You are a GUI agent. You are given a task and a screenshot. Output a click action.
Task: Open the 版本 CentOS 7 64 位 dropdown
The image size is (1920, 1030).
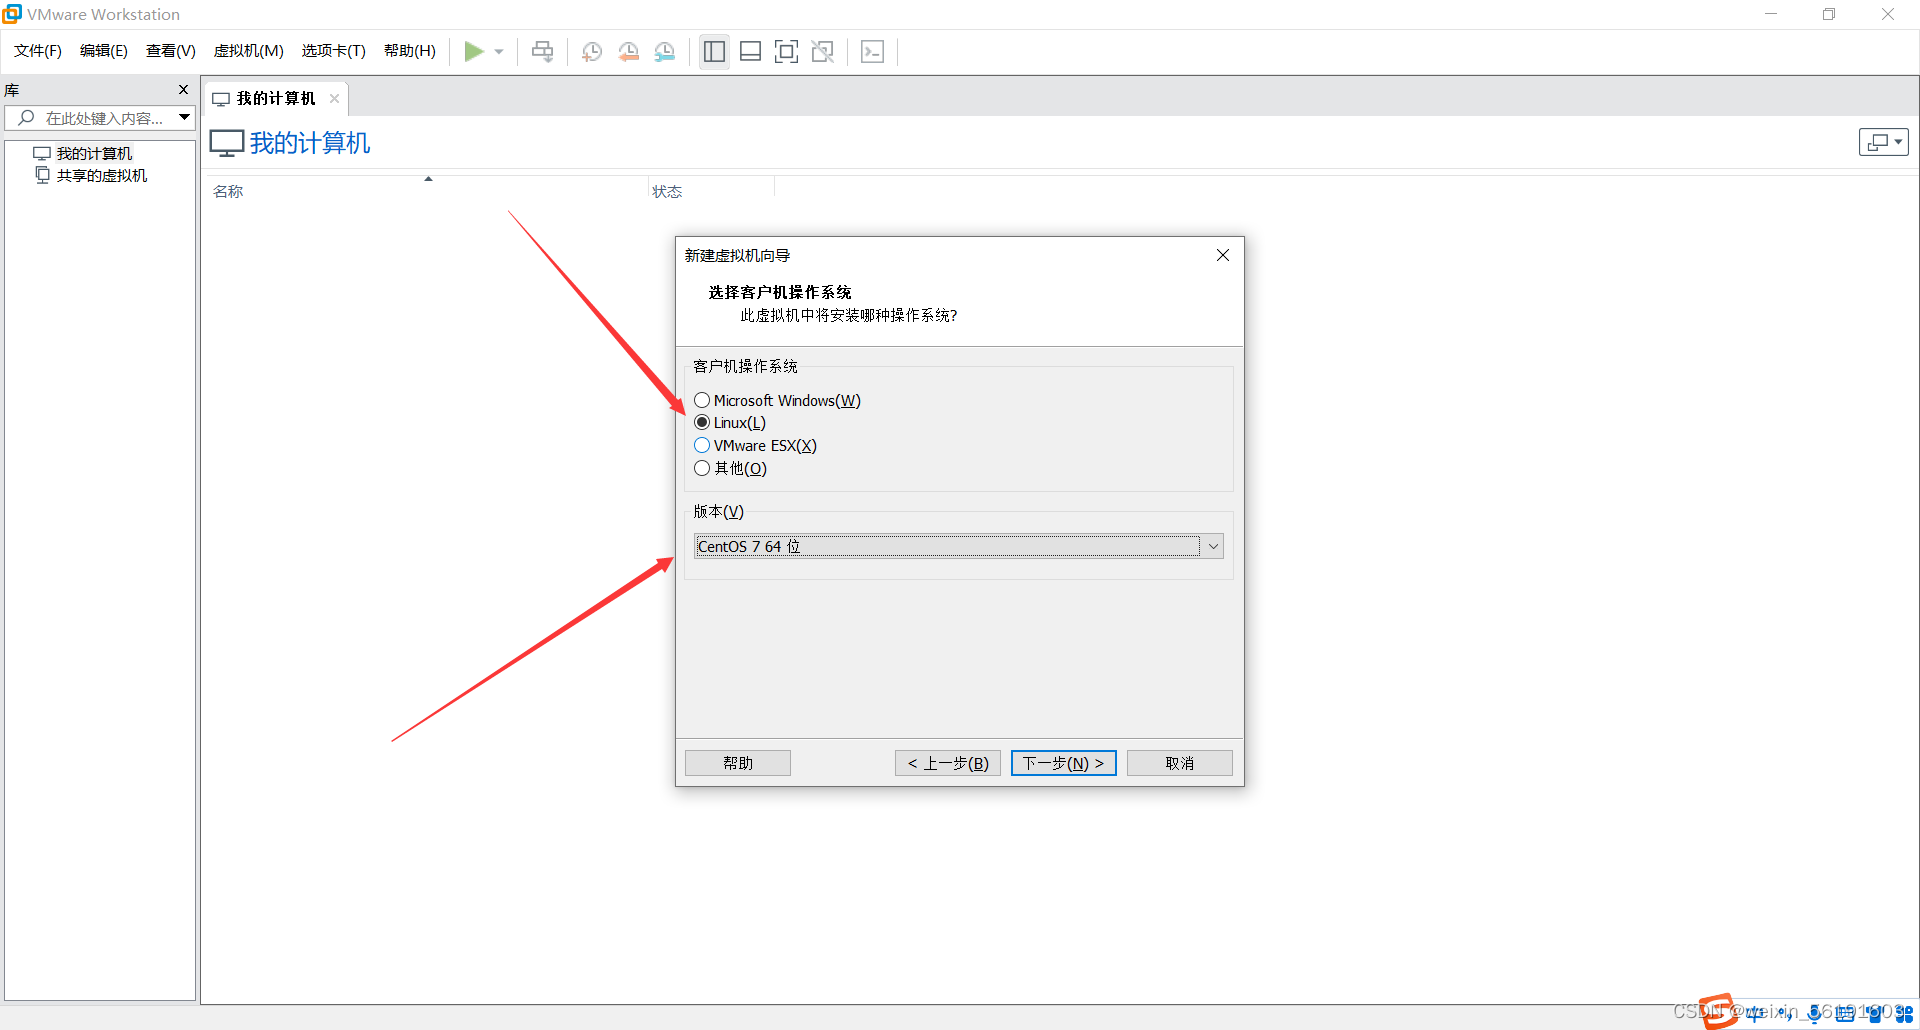click(x=959, y=546)
